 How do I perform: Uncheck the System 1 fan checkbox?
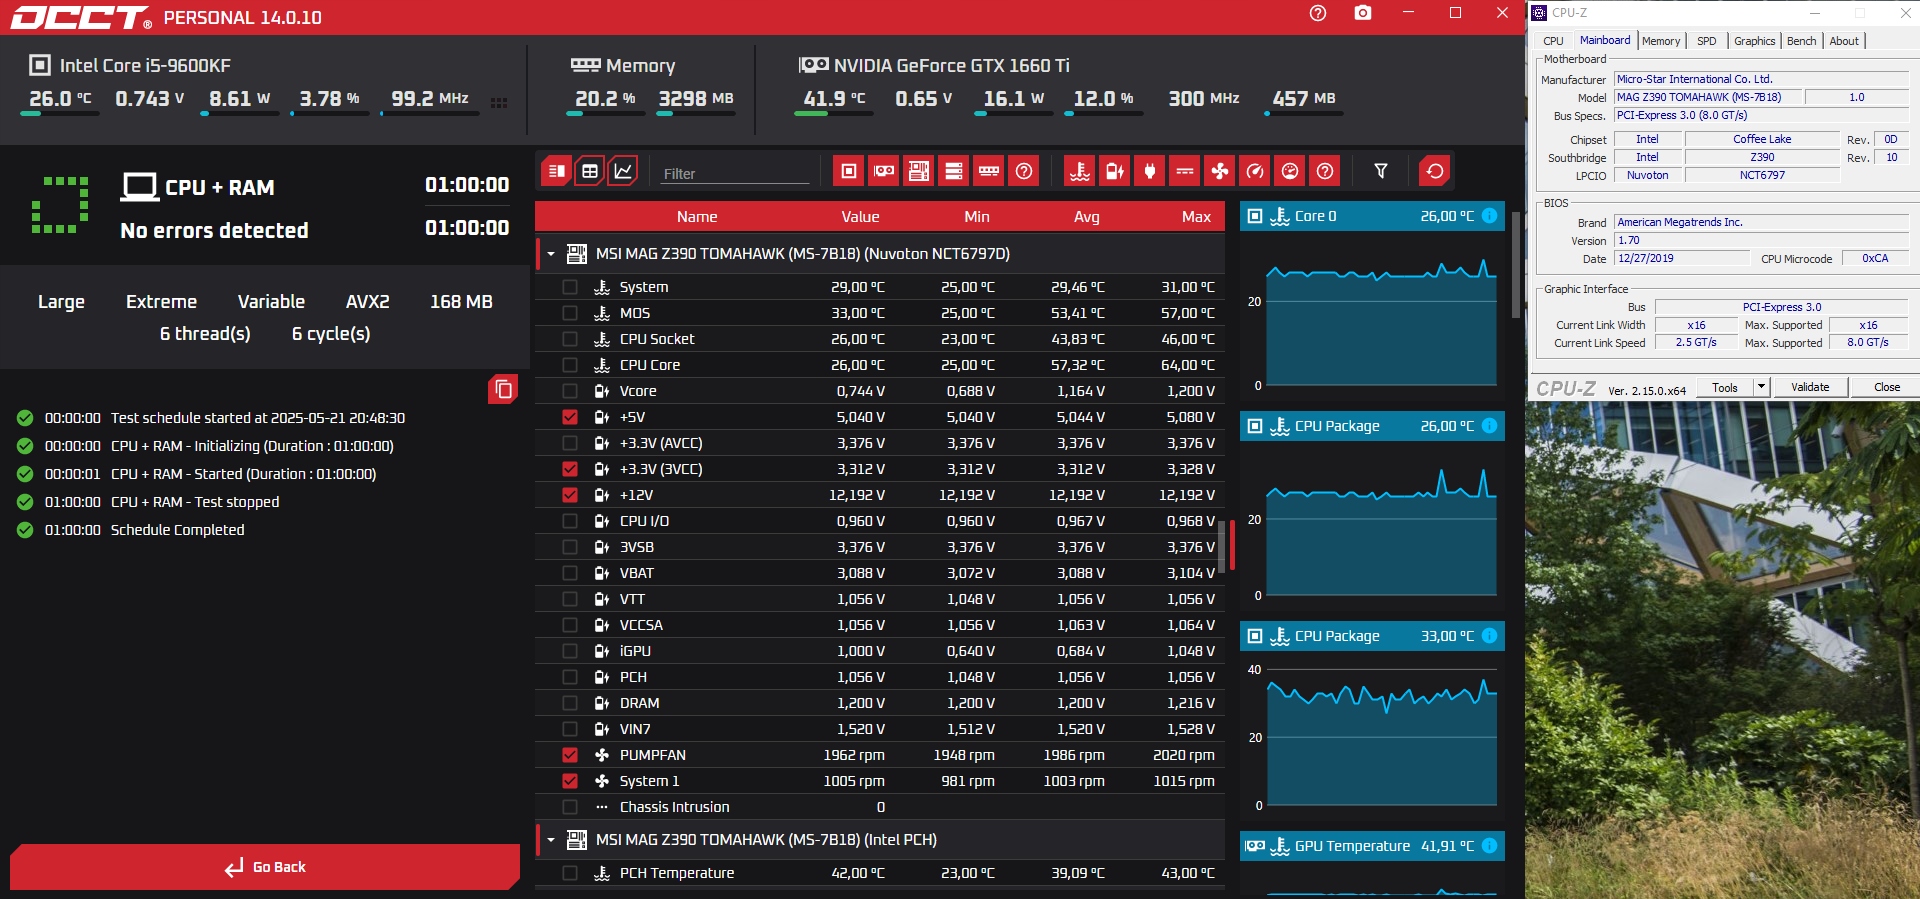pos(570,781)
